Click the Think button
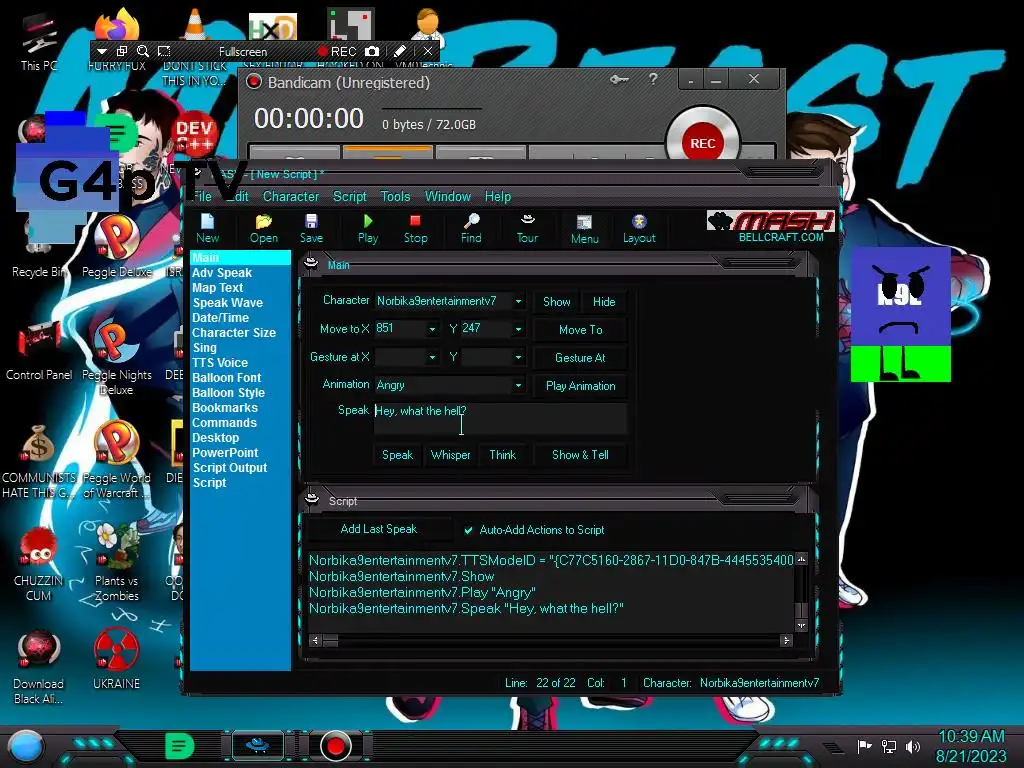Viewport: 1024px width, 768px height. point(503,455)
